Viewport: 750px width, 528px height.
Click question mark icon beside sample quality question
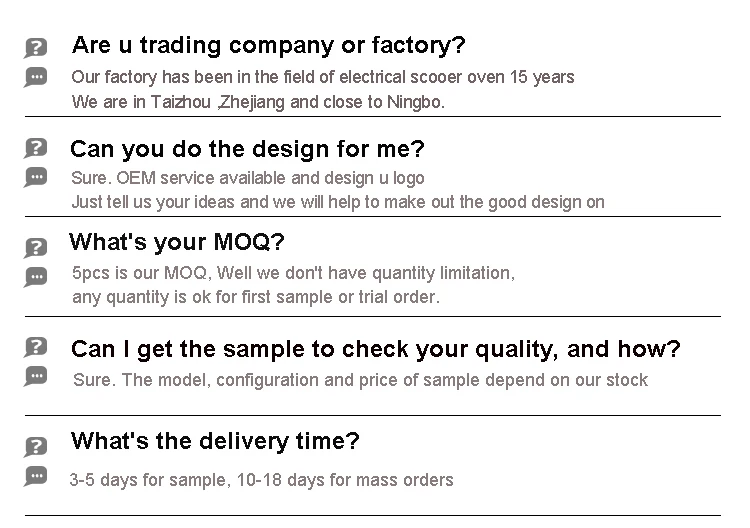(36, 346)
